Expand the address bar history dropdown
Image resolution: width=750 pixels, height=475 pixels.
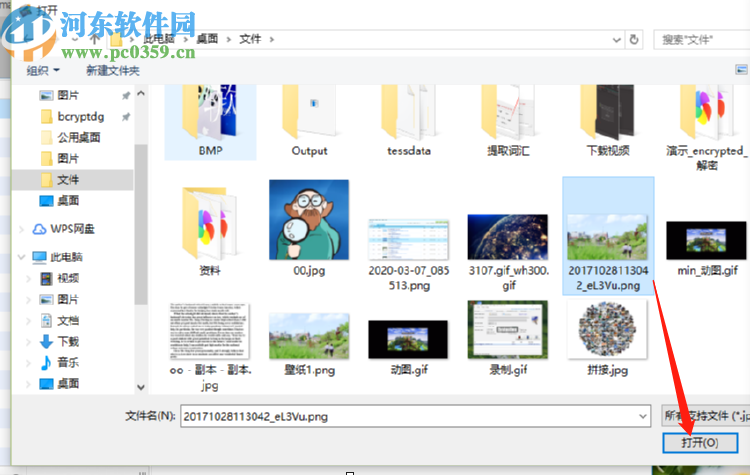click(617, 40)
